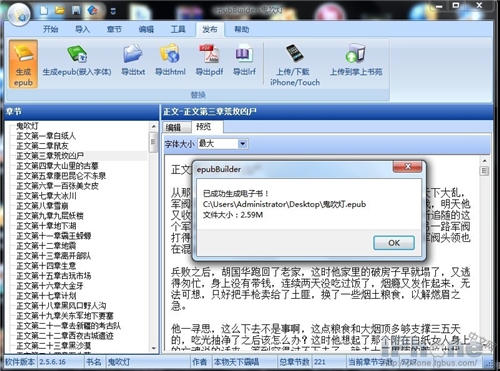This screenshot has height=371, width=500.
Task: Click the open folder quick-access icon
Action: (60, 10)
